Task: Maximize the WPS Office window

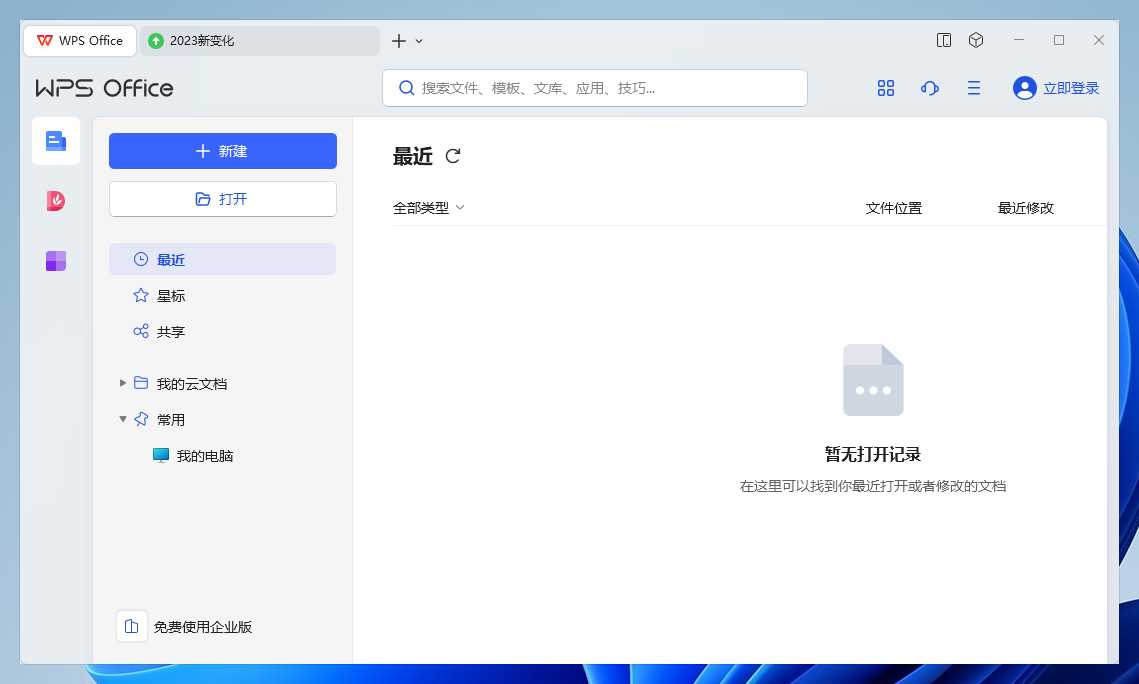Action: 1059,41
